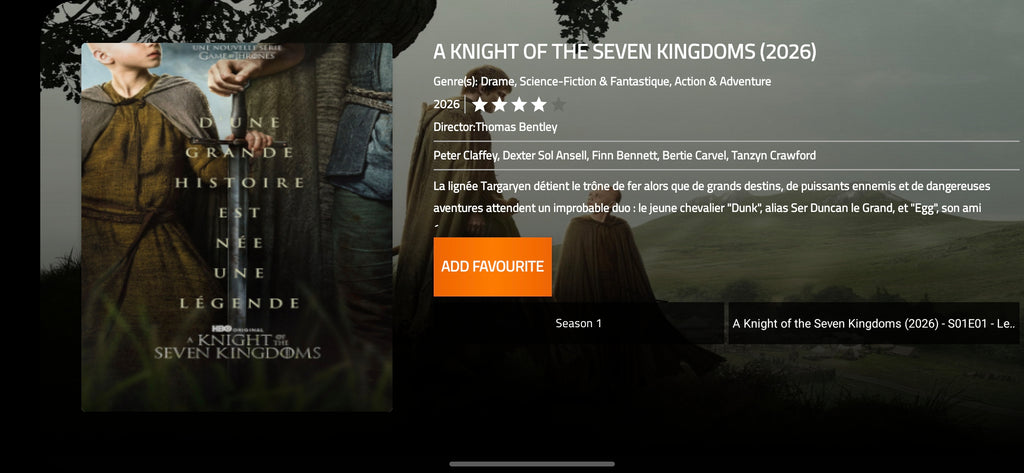Tap the home indicator bar at bottom

click(x=532, y=464)
